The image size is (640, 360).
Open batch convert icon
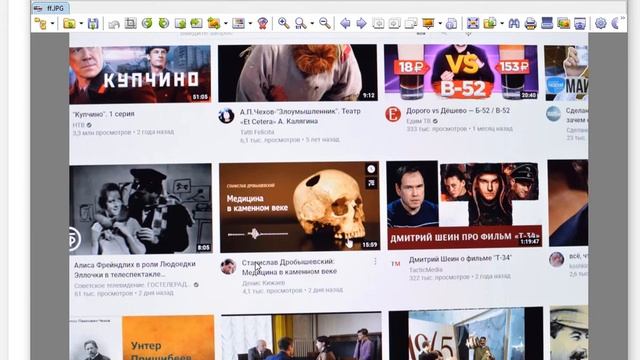click(x=489, y=24)
